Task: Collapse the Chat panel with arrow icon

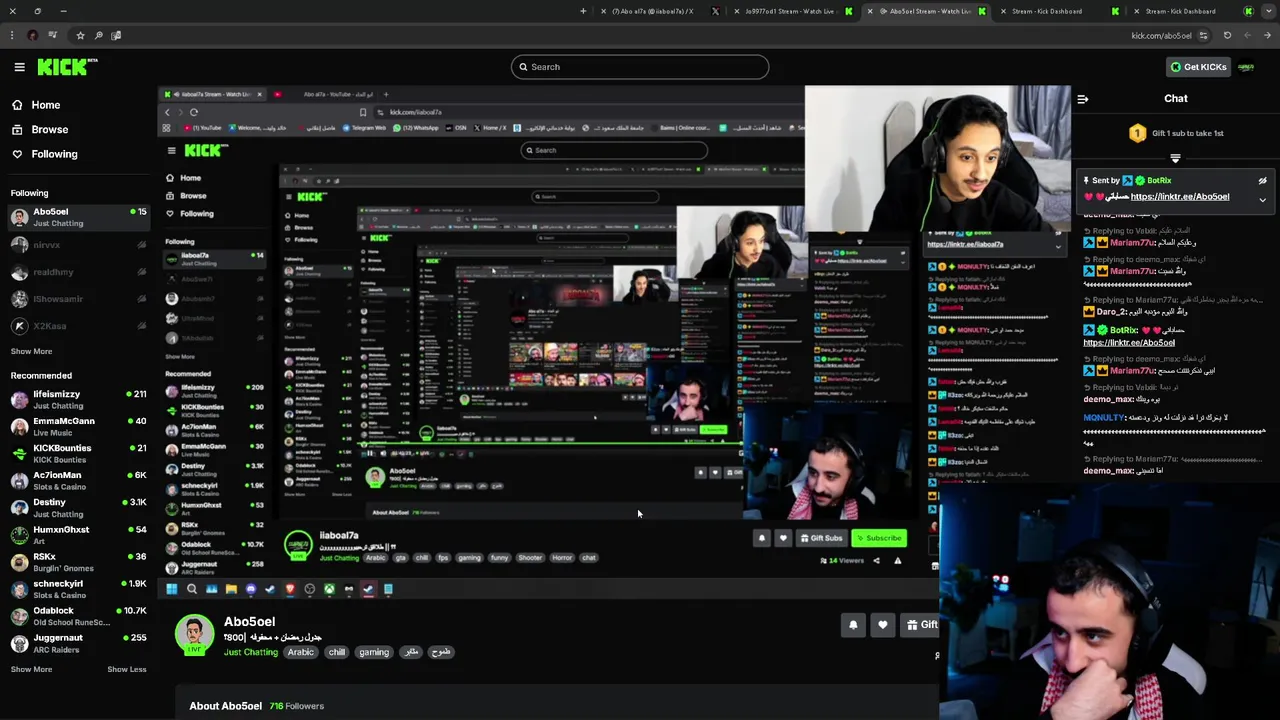Action: [x=1082, y=99]
